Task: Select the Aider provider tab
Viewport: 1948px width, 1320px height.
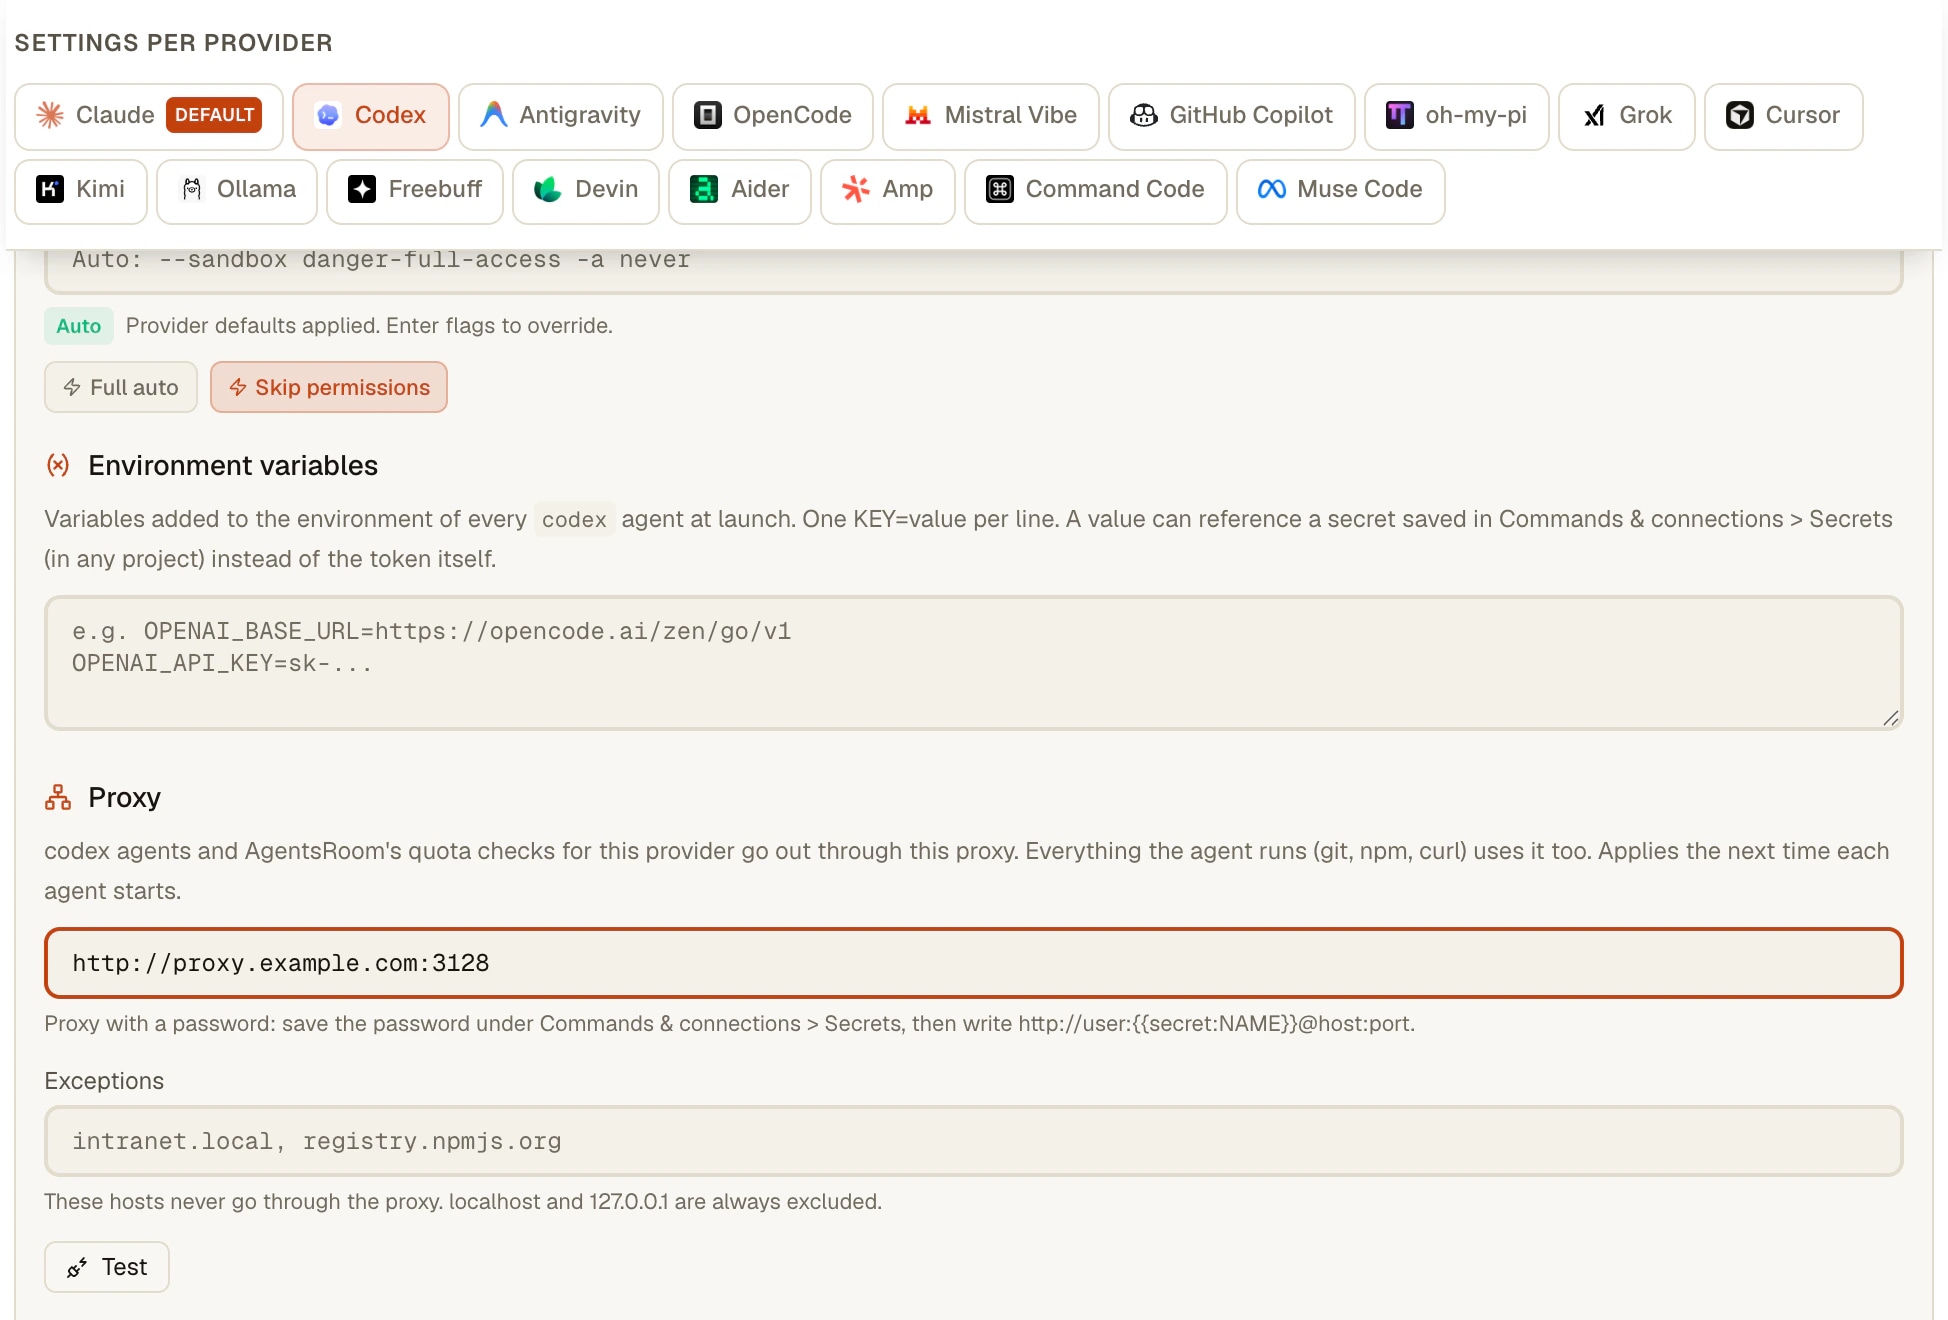Action: coord(740,191)
